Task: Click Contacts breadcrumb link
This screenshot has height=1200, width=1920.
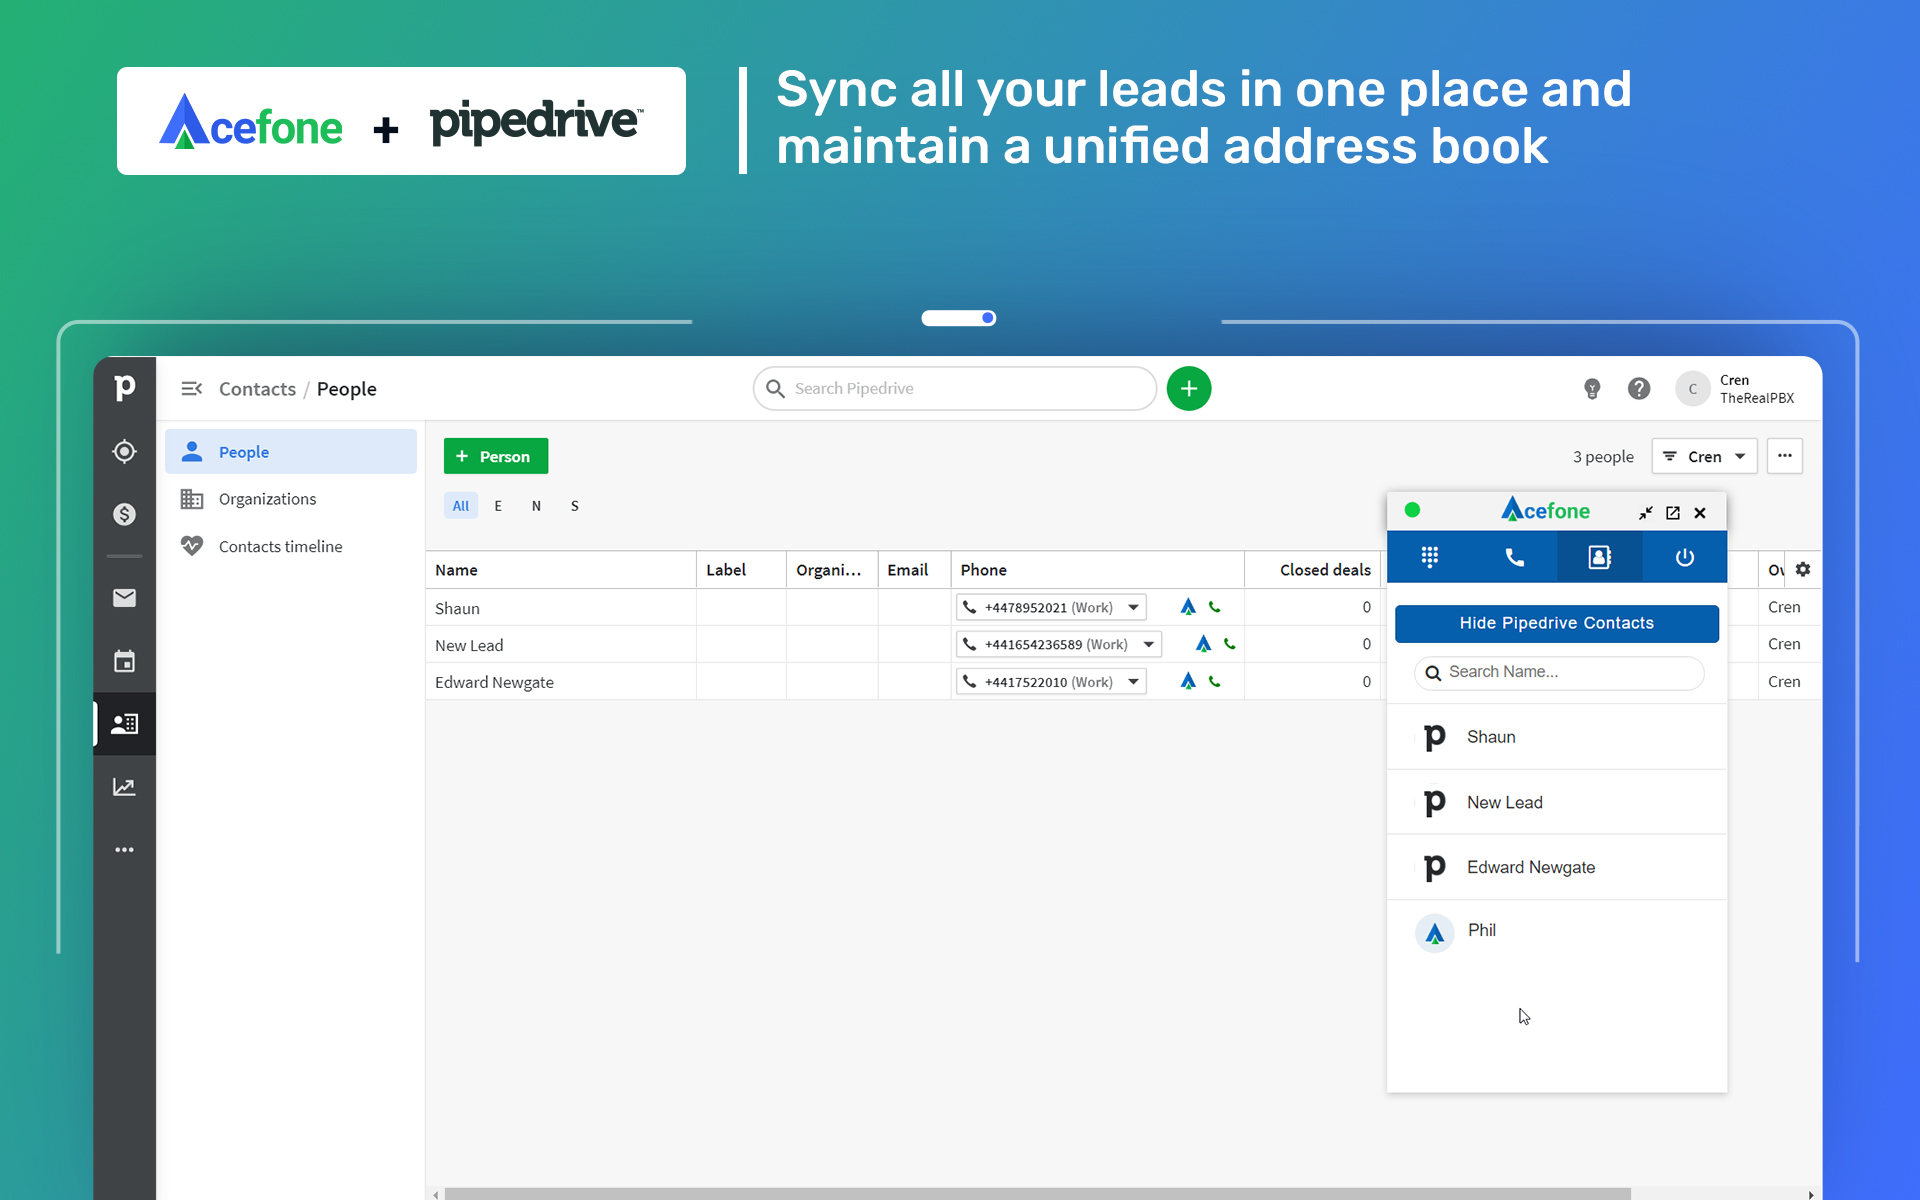Action: 257,389
